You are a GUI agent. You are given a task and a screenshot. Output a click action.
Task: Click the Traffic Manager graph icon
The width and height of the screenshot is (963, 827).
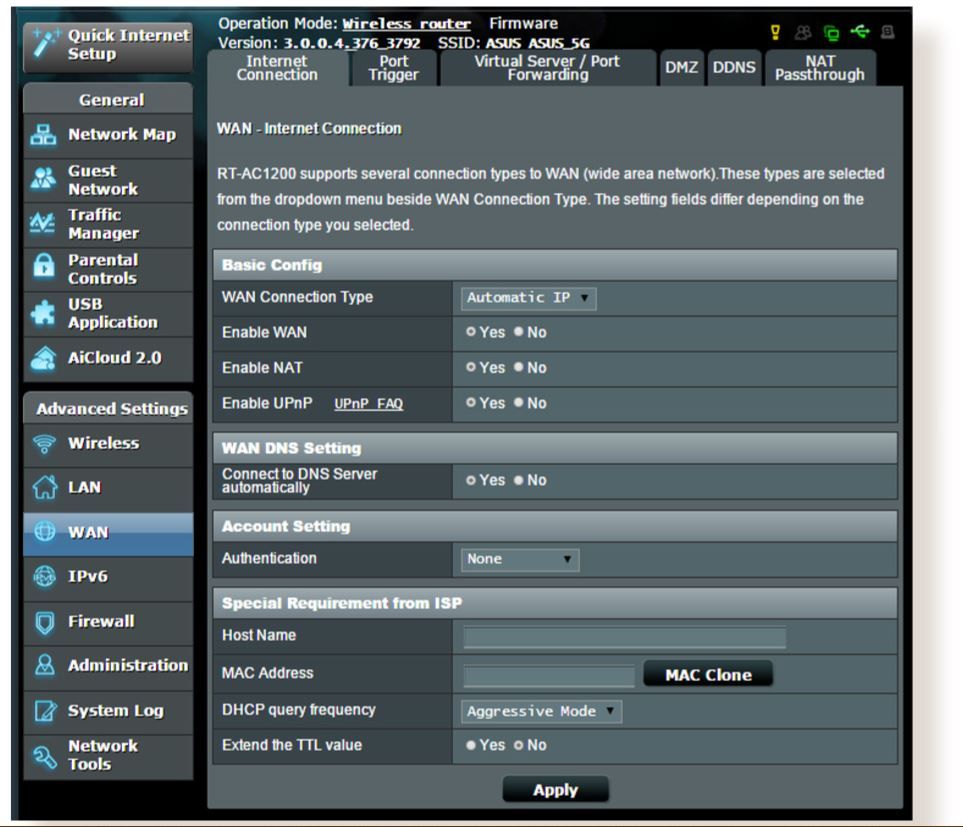(44, 224)
